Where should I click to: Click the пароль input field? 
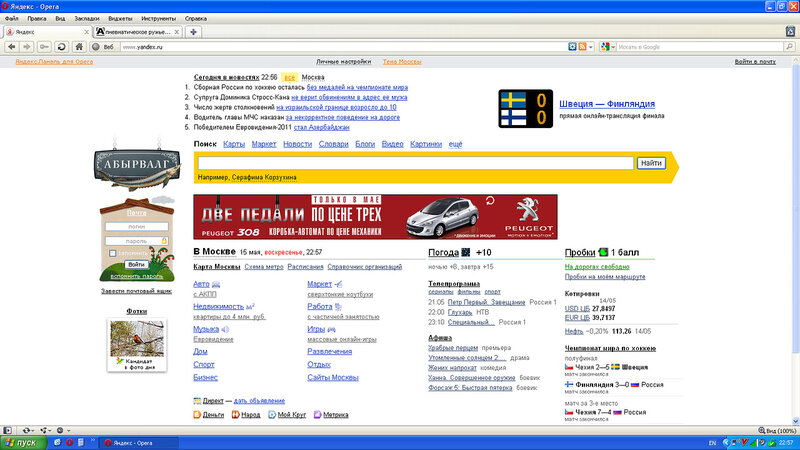coord(137,240)
